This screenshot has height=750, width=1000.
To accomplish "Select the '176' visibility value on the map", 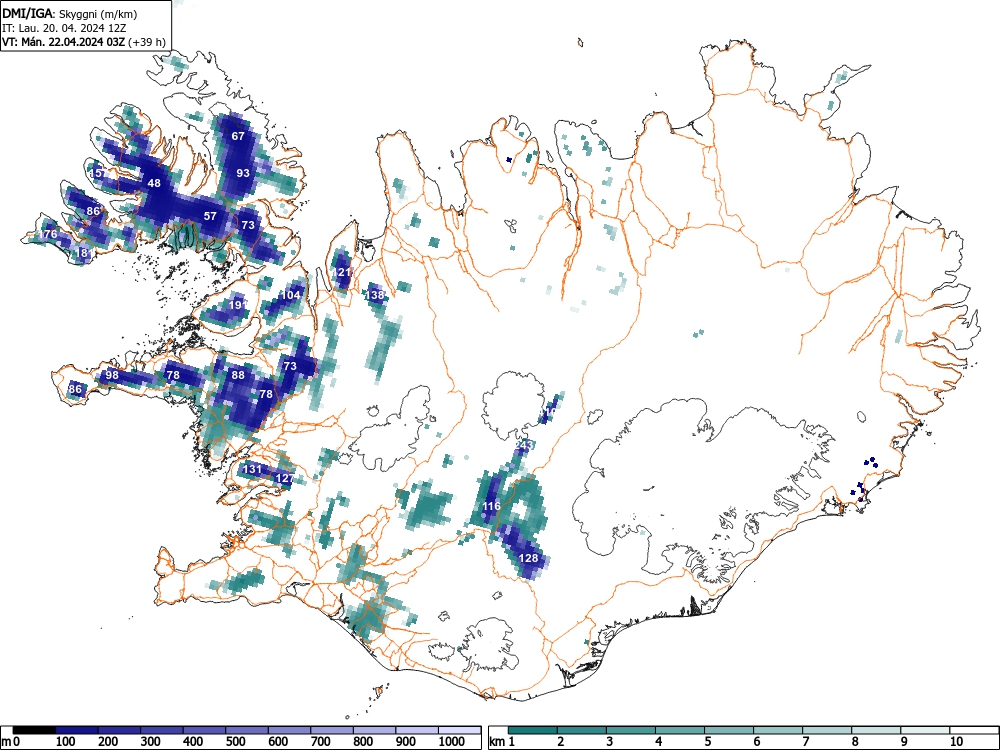I will (x=48, y=234).
